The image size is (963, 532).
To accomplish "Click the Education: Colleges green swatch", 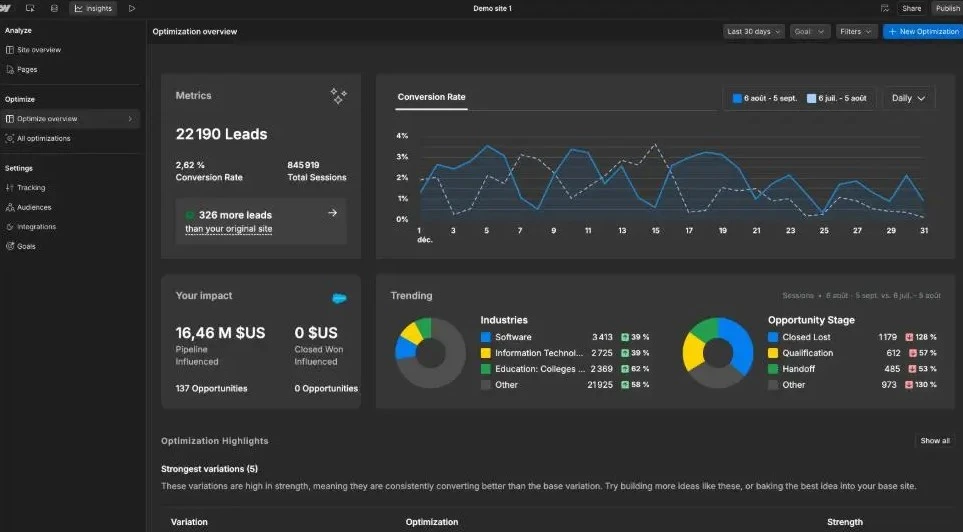I will click(485, 369).
